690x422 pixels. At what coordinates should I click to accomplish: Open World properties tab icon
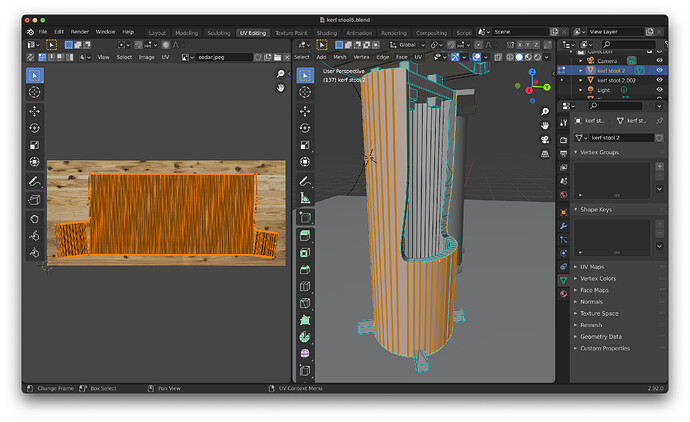pos(563,194)
